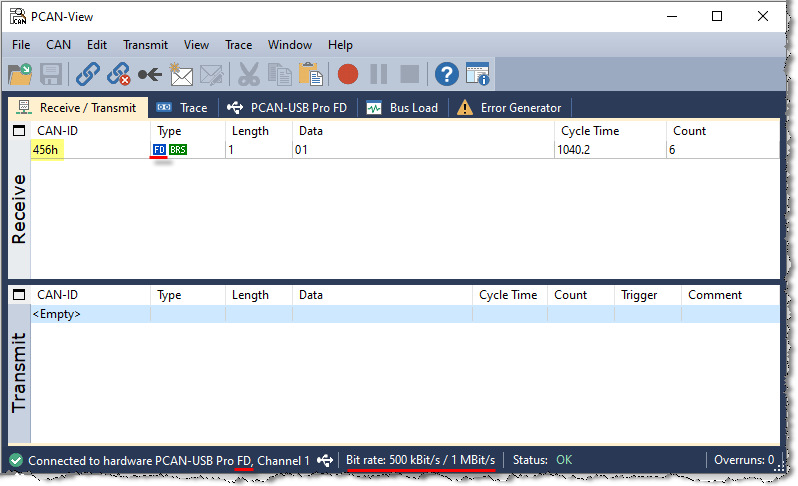Click cycle time value 1040.2

tap(574, 150)
